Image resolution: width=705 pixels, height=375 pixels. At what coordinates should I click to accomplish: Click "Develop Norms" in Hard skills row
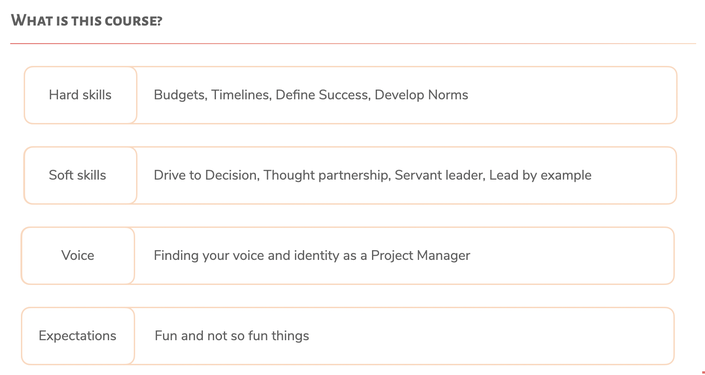pyautogui.click(x=421, y=95)
